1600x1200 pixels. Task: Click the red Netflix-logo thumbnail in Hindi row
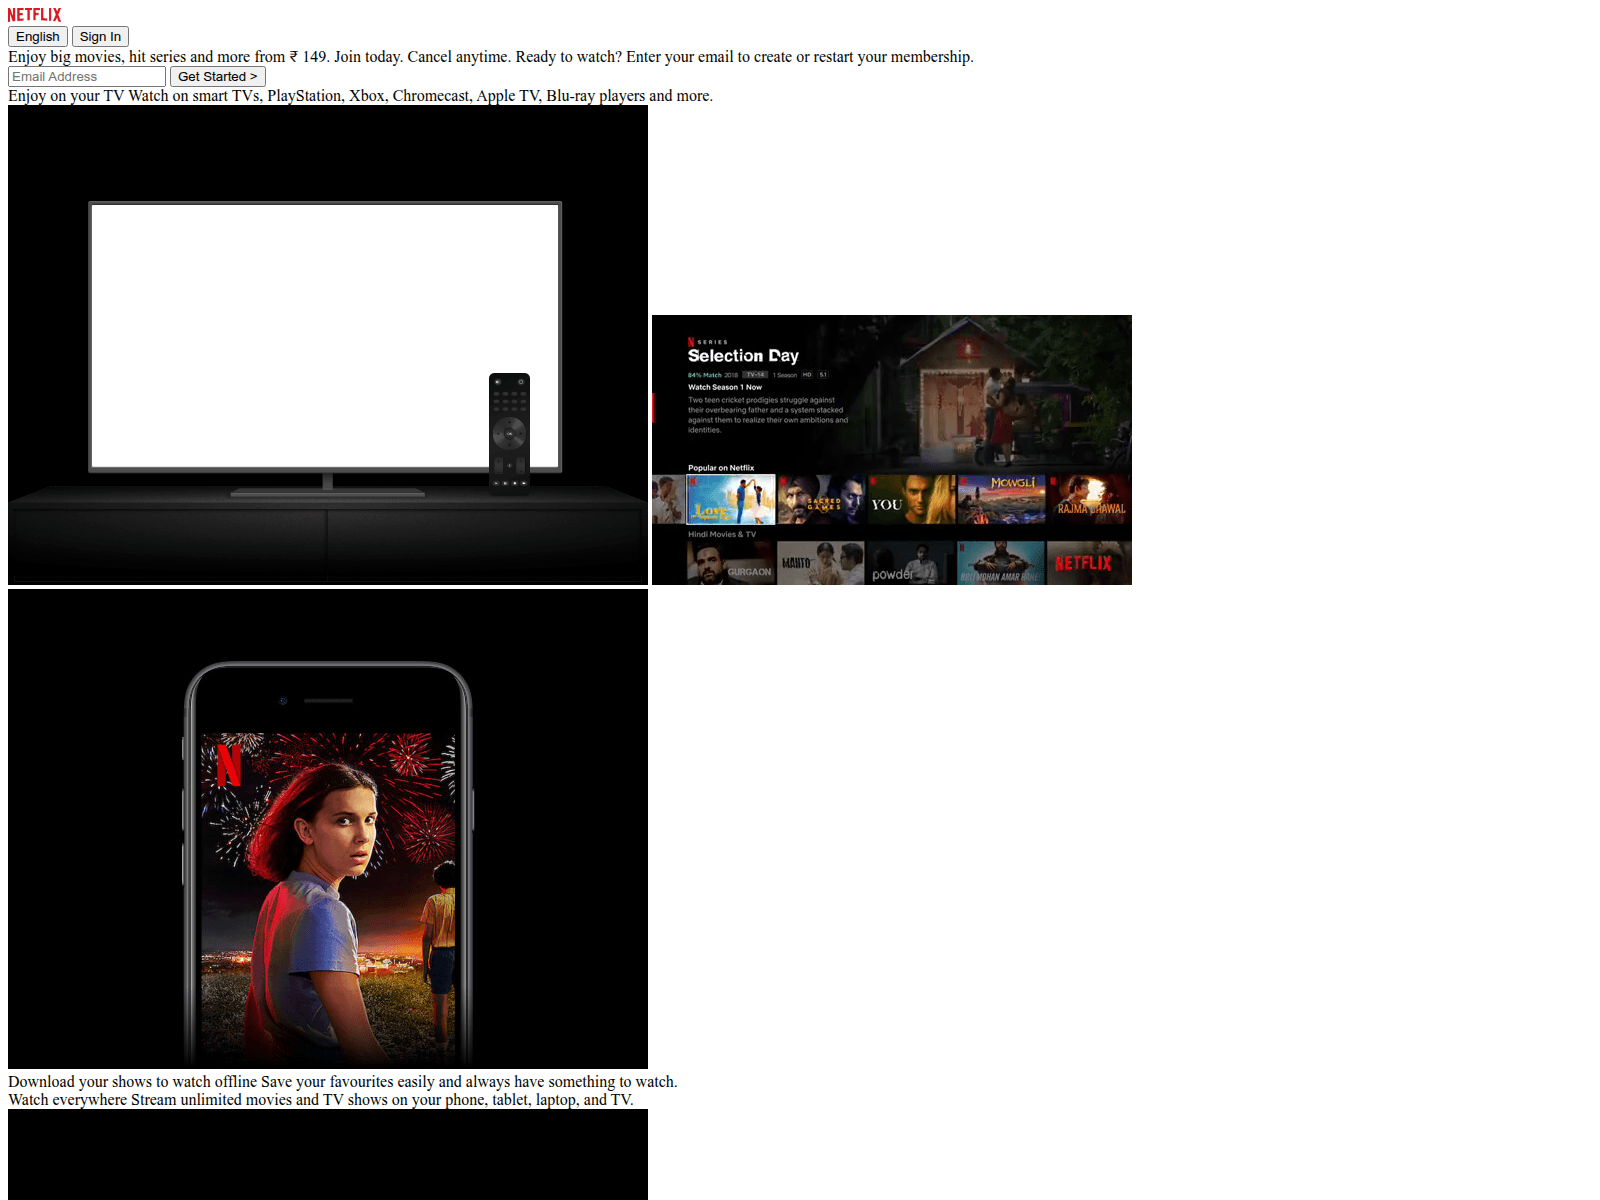point(1088,564)
